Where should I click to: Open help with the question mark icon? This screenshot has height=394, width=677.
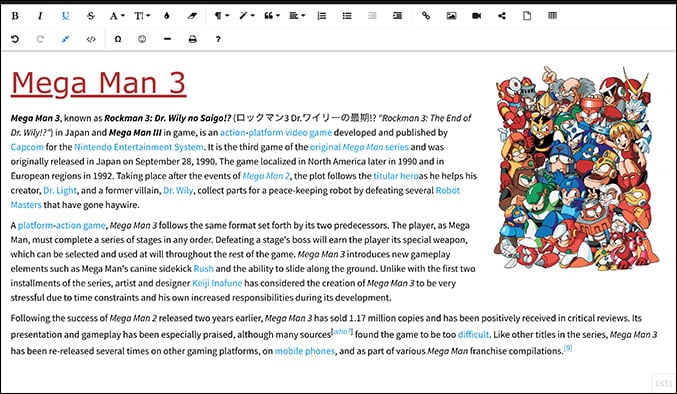pos(218,39)
